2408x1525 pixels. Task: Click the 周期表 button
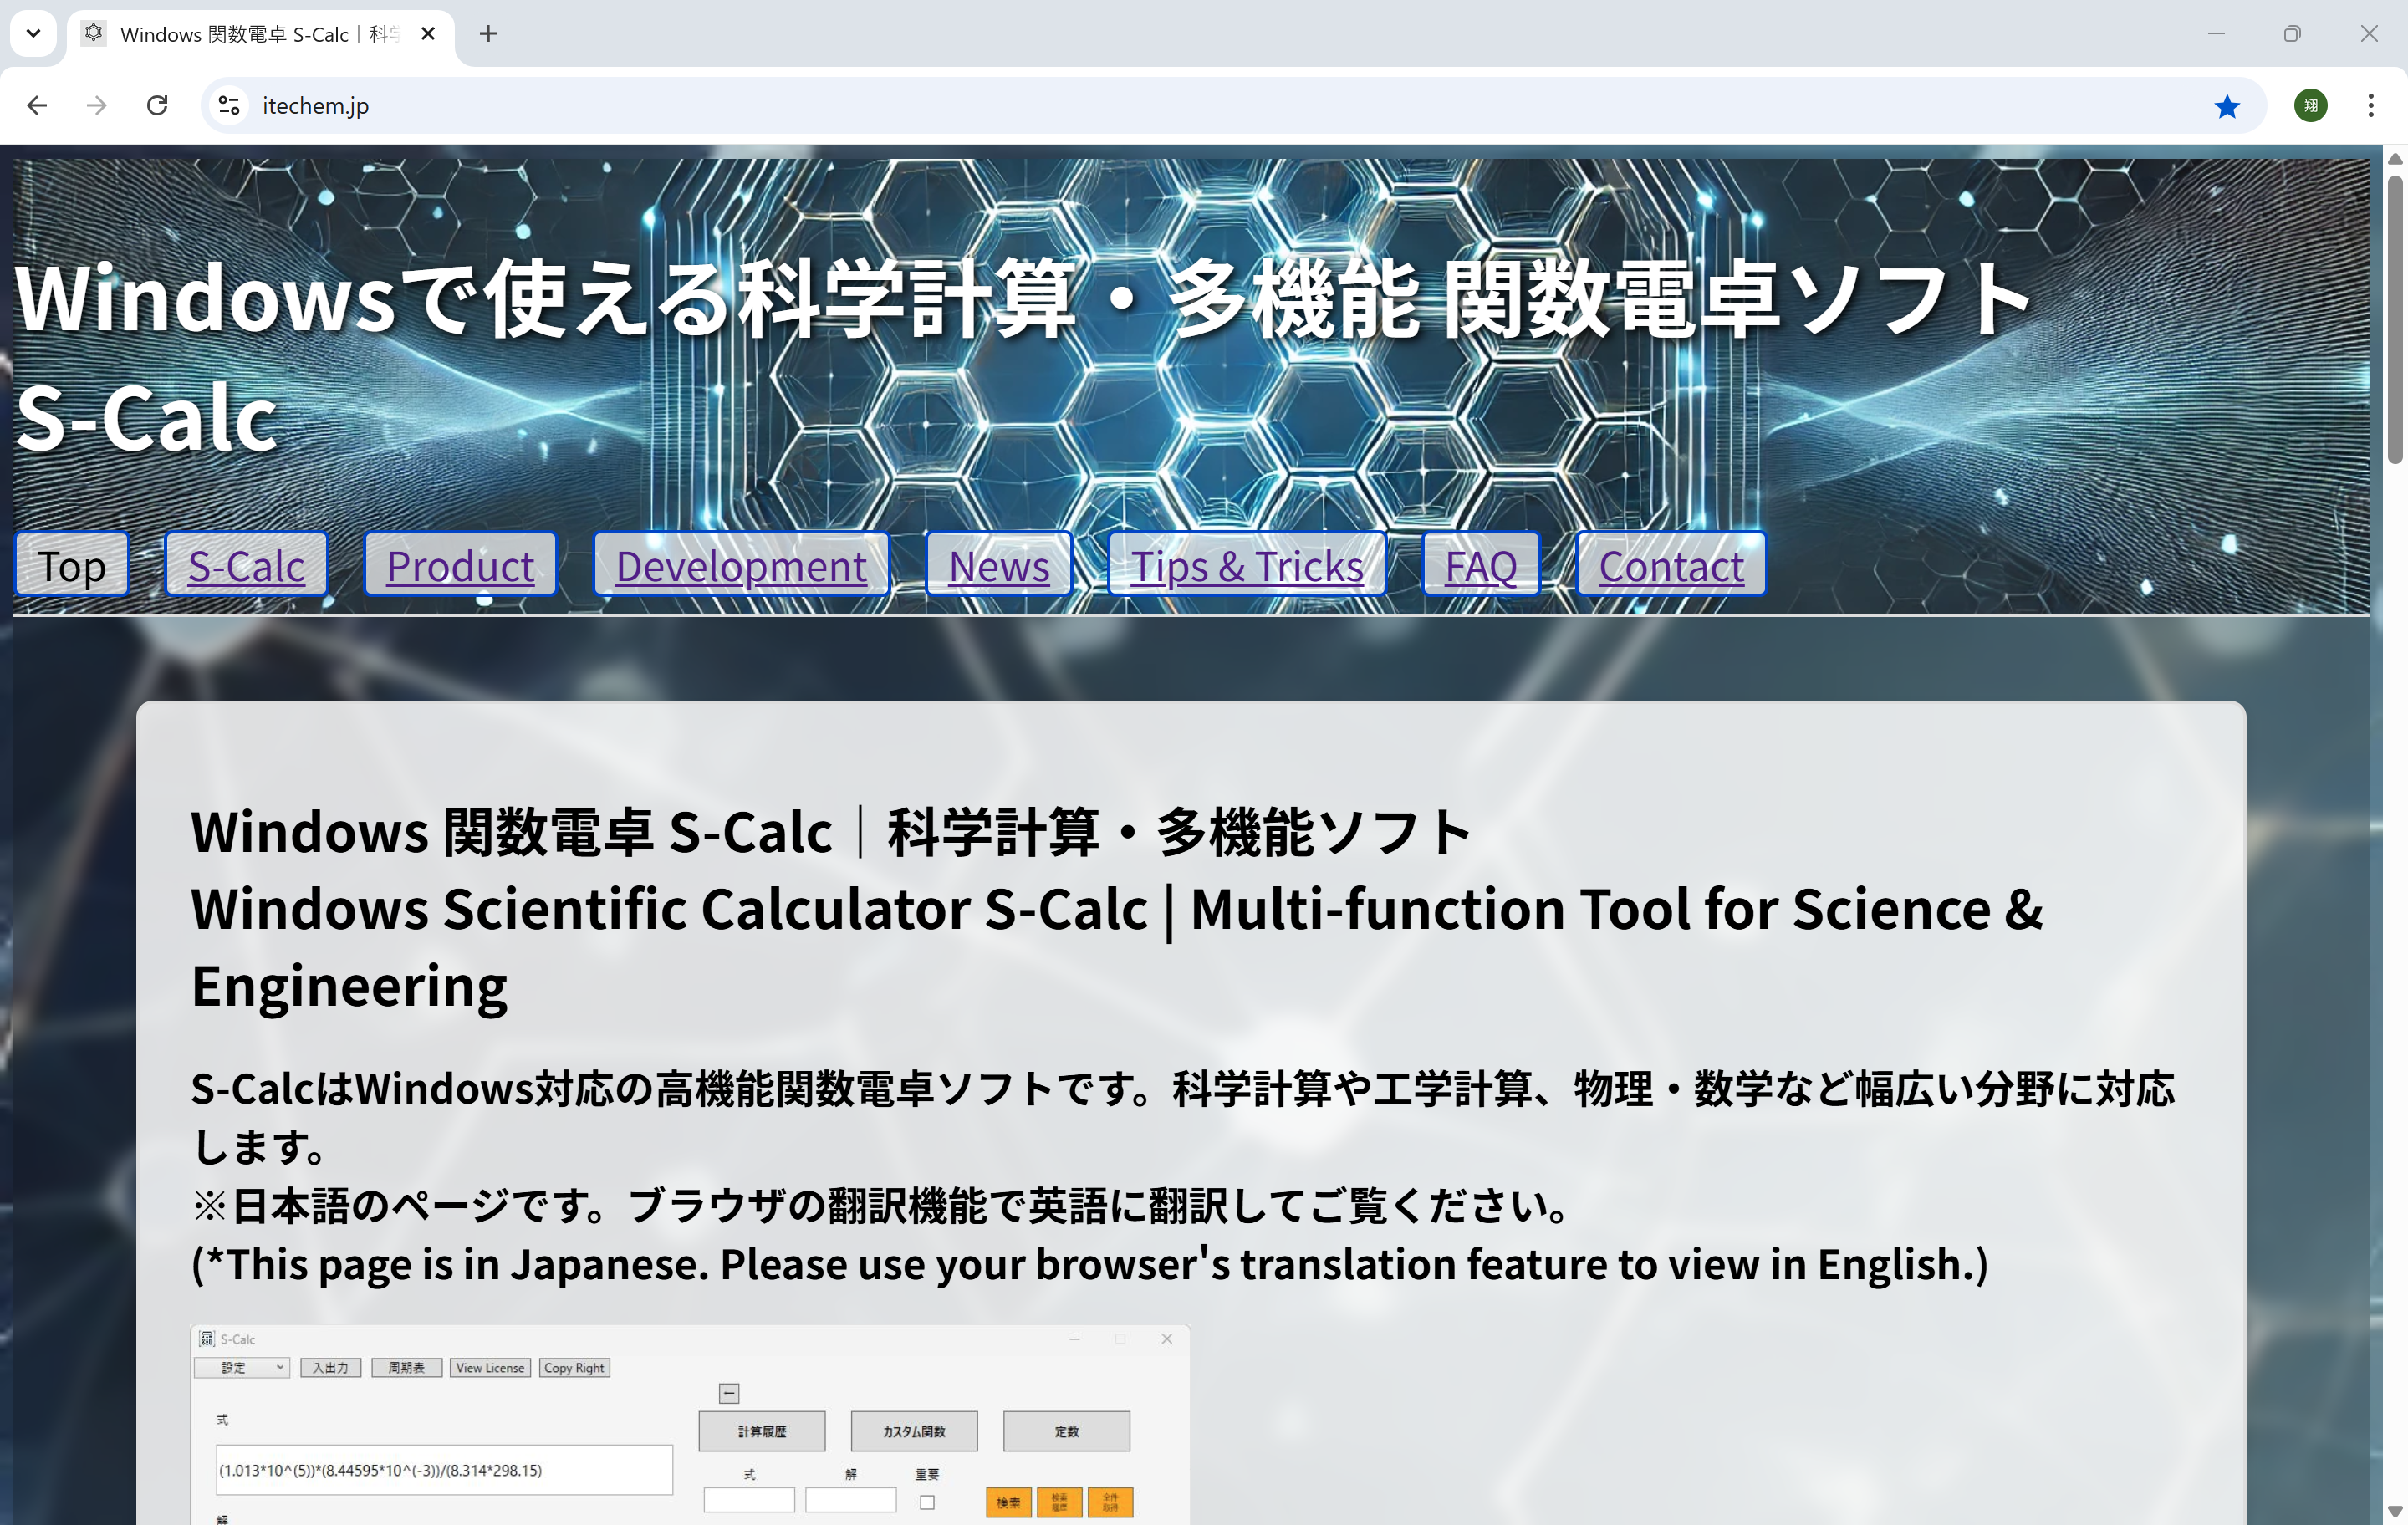click(x=406, y=1367)
